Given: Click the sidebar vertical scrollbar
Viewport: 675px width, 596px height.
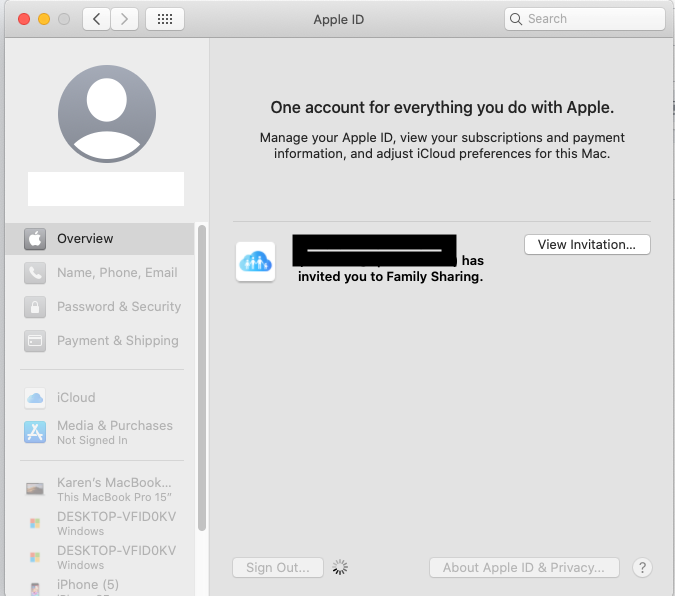Looking at the screenshot, I should [x=201, y=378].
